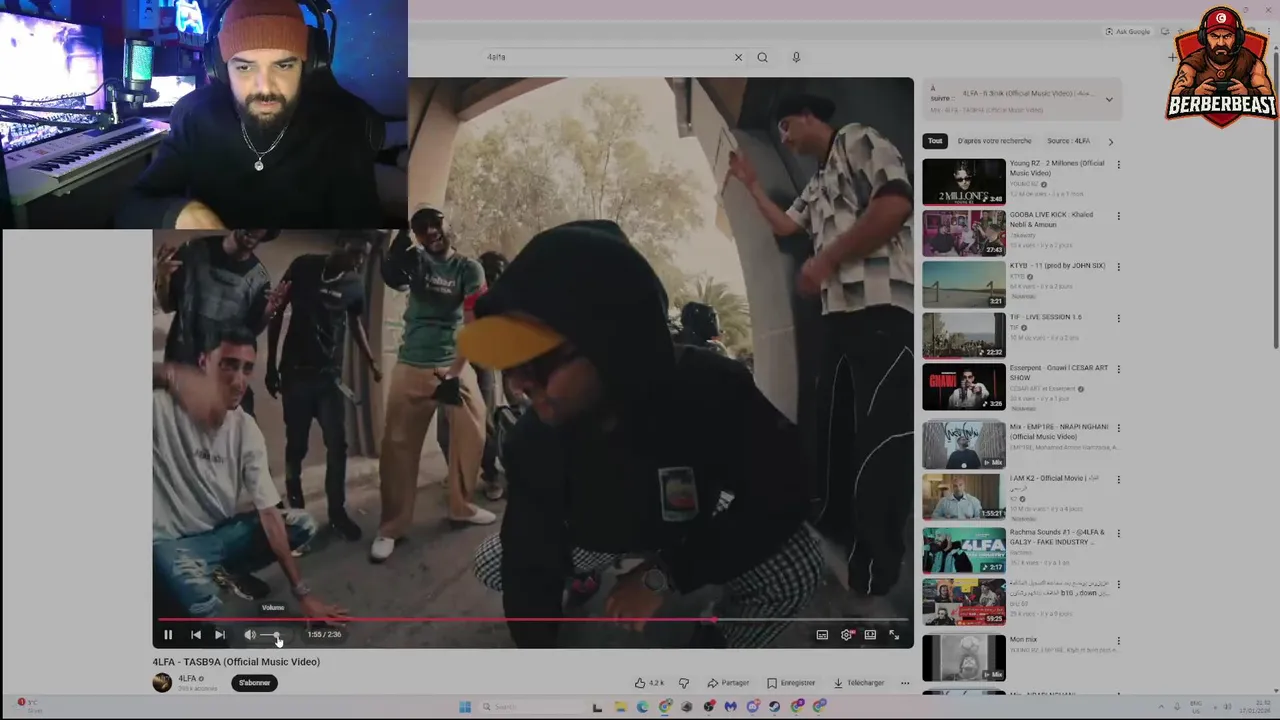The width and height of the screenshot is (1280, 720).
Task: Adjust the volume slider knob
Action: [x=277, y=635]
